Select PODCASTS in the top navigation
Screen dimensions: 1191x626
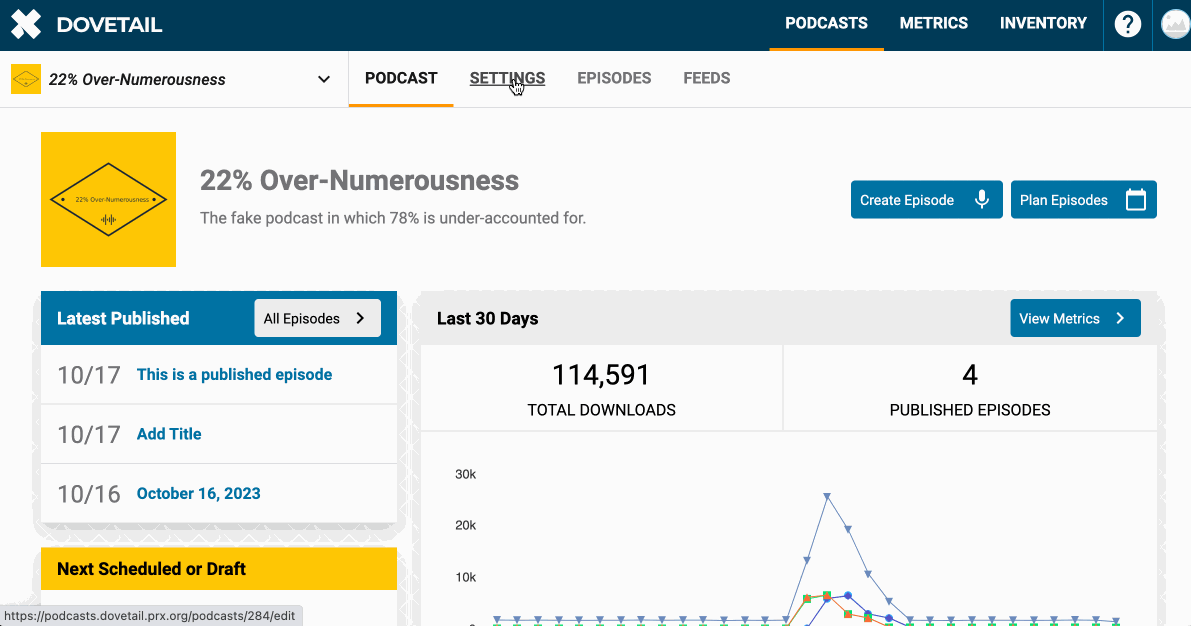(826, 23)
